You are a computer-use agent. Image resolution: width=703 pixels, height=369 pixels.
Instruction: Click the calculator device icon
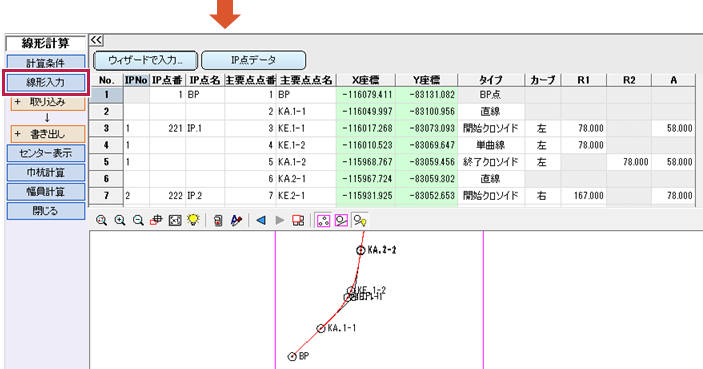tap(218, 220)
